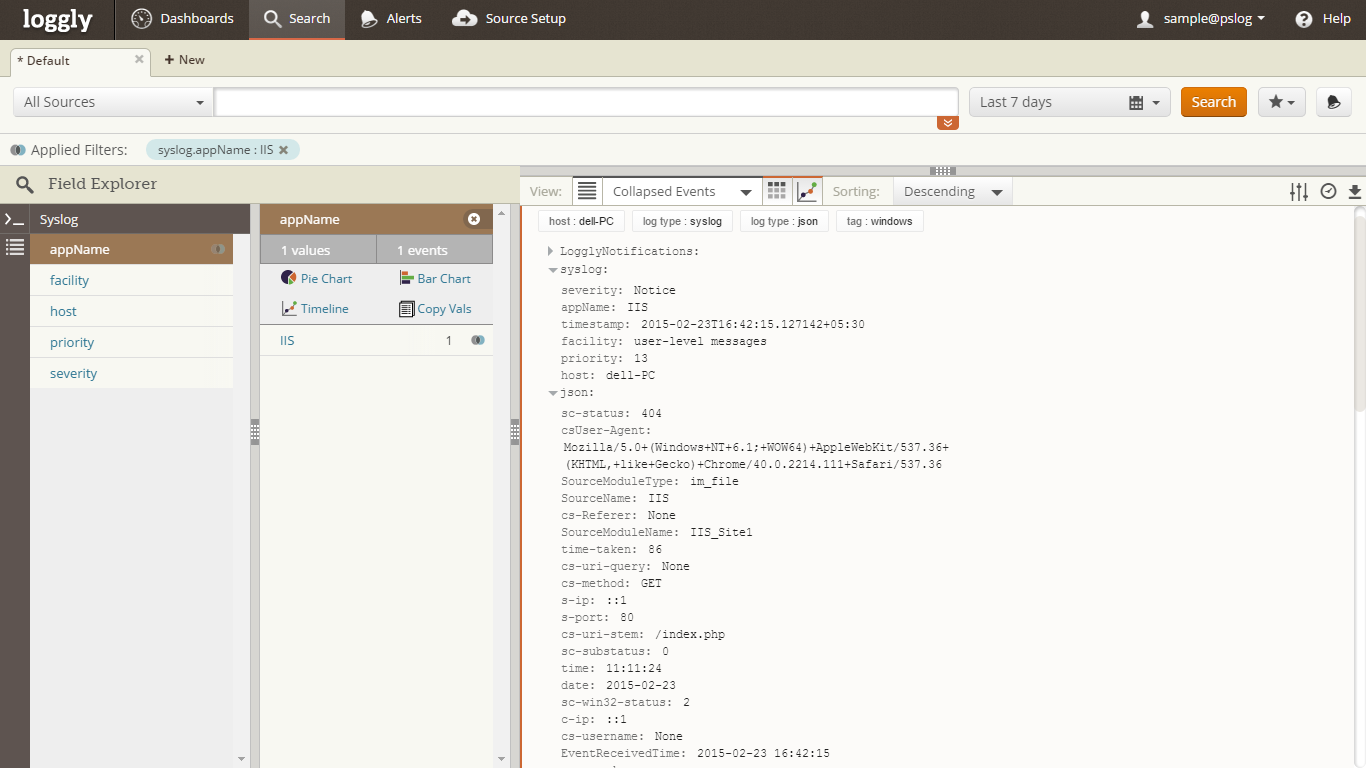Open the Dashboards menu
The width and height of the screenshot is (1366, 768).
183,19
